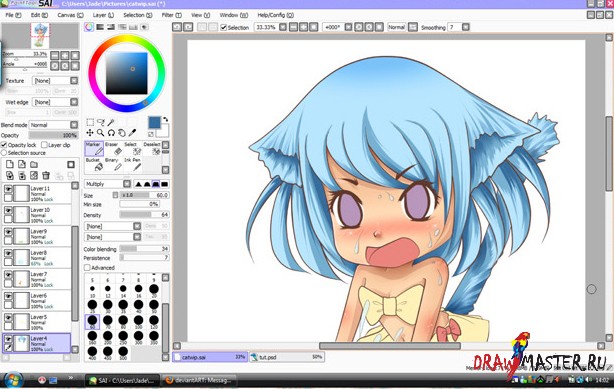
Task: Swap foreground and background colors
Action: pyautogui.click(x=166, y=119)
